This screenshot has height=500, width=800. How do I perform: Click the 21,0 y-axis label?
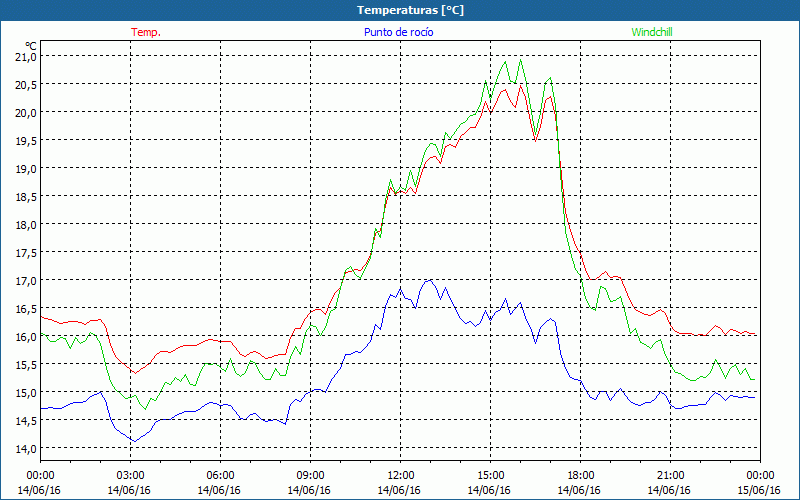click(25, 57)
